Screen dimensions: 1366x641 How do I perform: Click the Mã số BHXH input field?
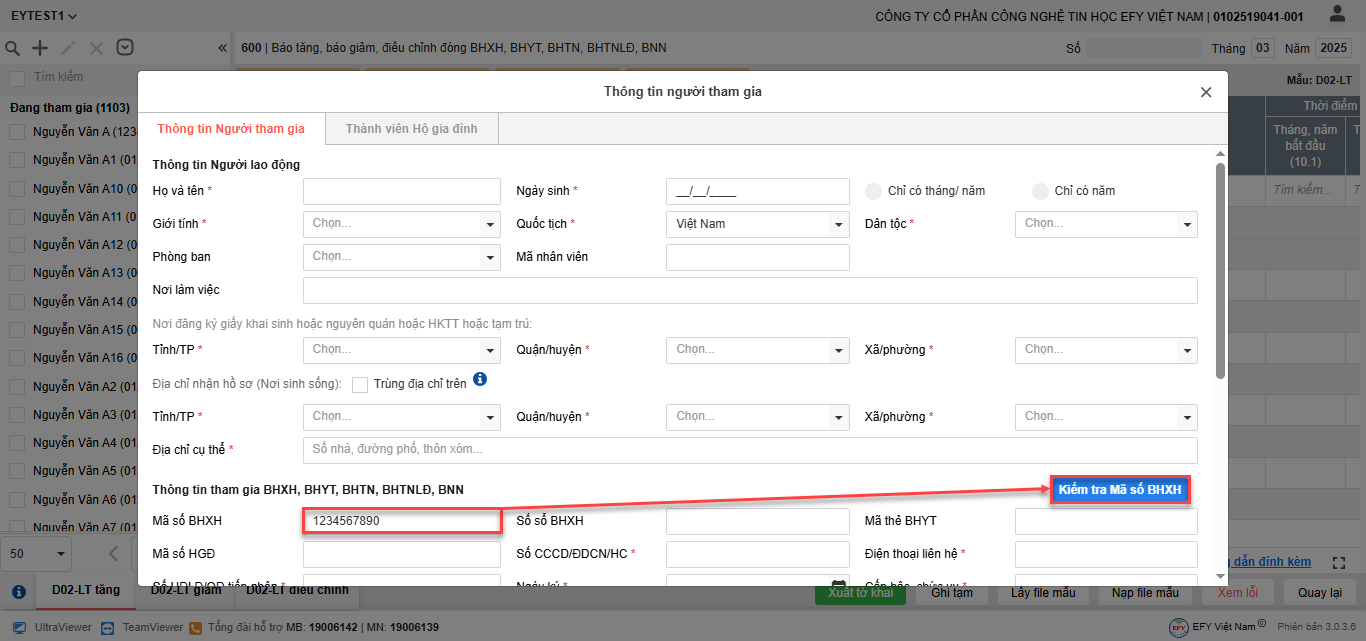pos(401,521)
